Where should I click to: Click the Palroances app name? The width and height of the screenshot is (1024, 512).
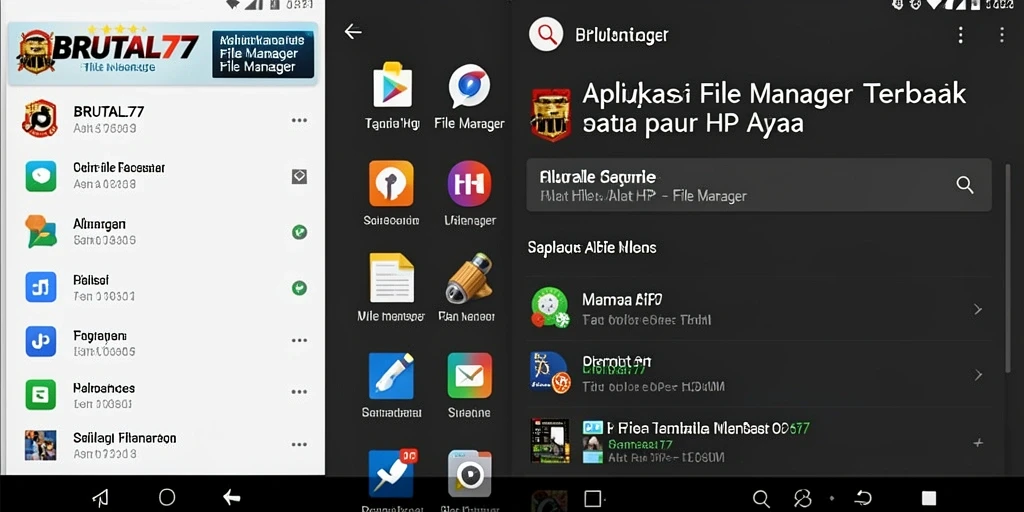pyautogui.click(x=104, y=388)
